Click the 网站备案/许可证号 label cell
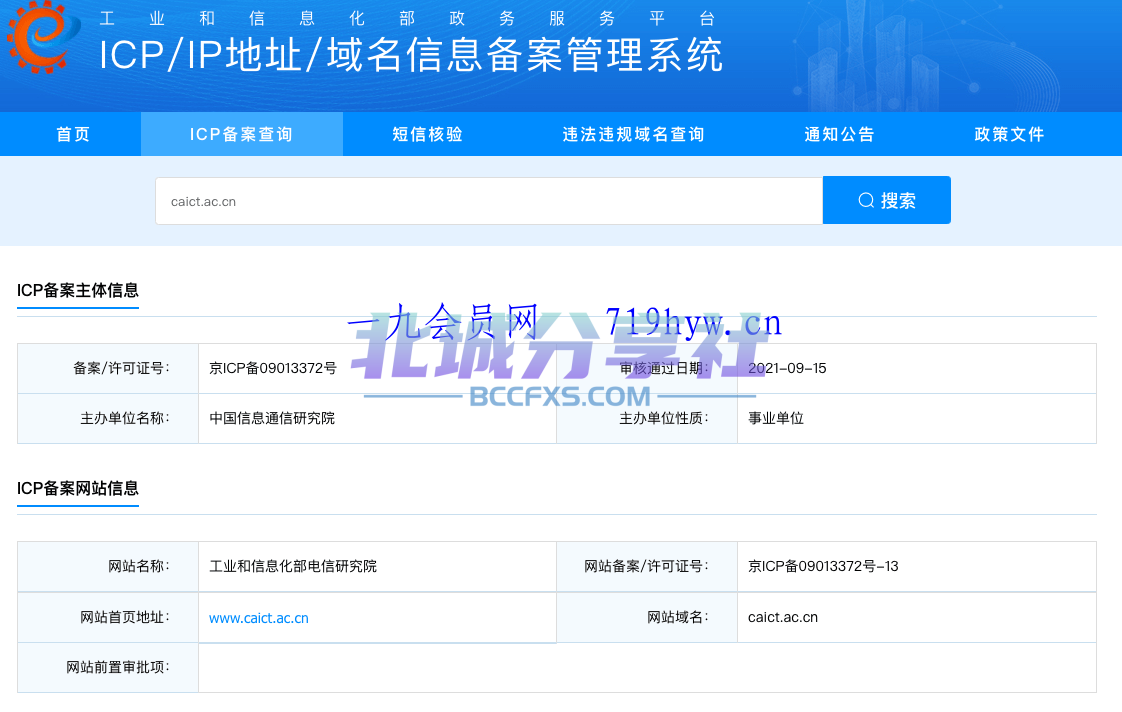Image resolution: width=1122 pixels, height=712 pixels. tap(647, 567)
